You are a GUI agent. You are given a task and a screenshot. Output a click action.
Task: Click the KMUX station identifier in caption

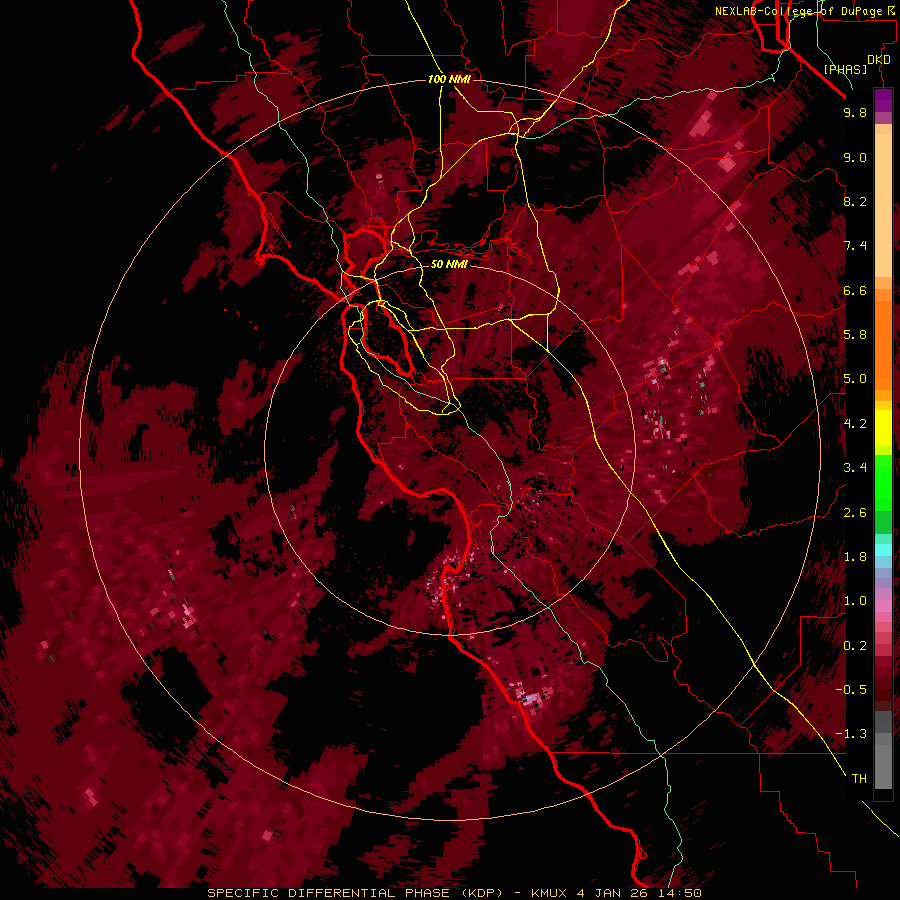(x=548, y=893)
